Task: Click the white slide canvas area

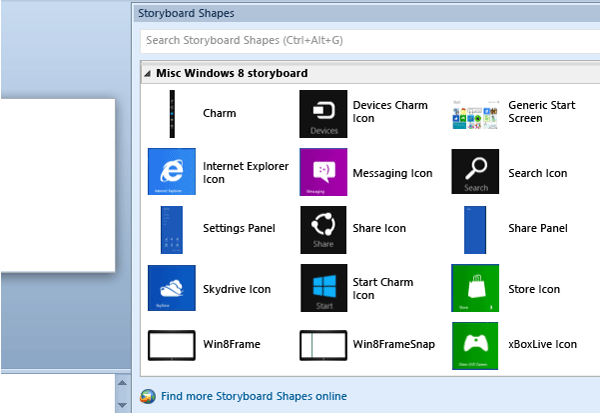Action: 58,186
